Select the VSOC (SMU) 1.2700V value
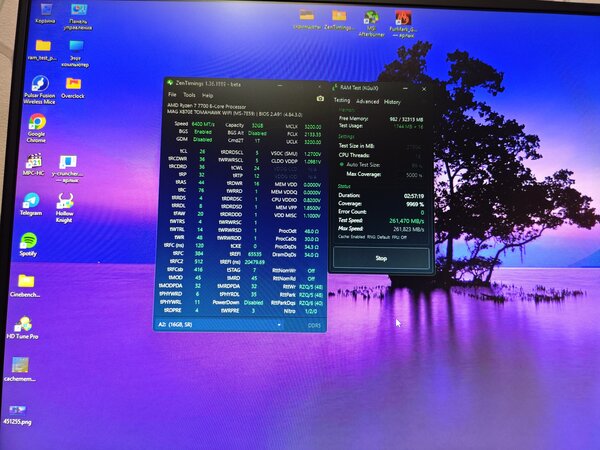This screenshot has height=450, width=600. click(312, 154)
